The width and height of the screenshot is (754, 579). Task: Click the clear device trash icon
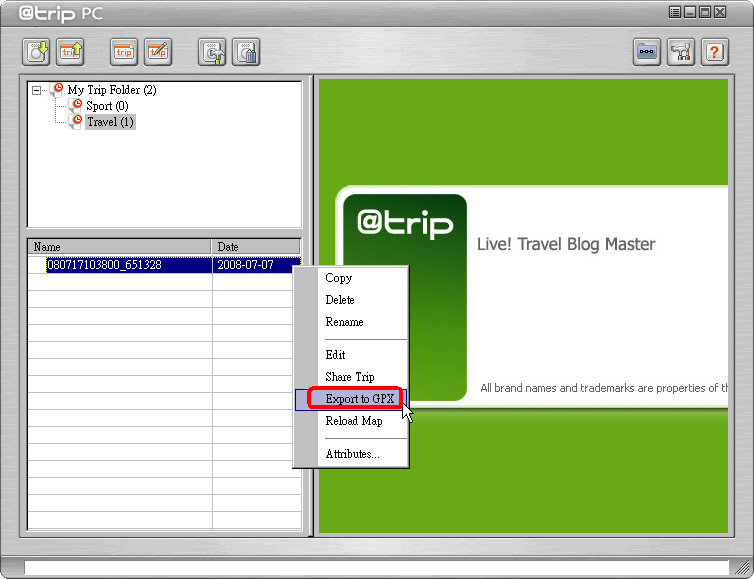click(246, 52)
